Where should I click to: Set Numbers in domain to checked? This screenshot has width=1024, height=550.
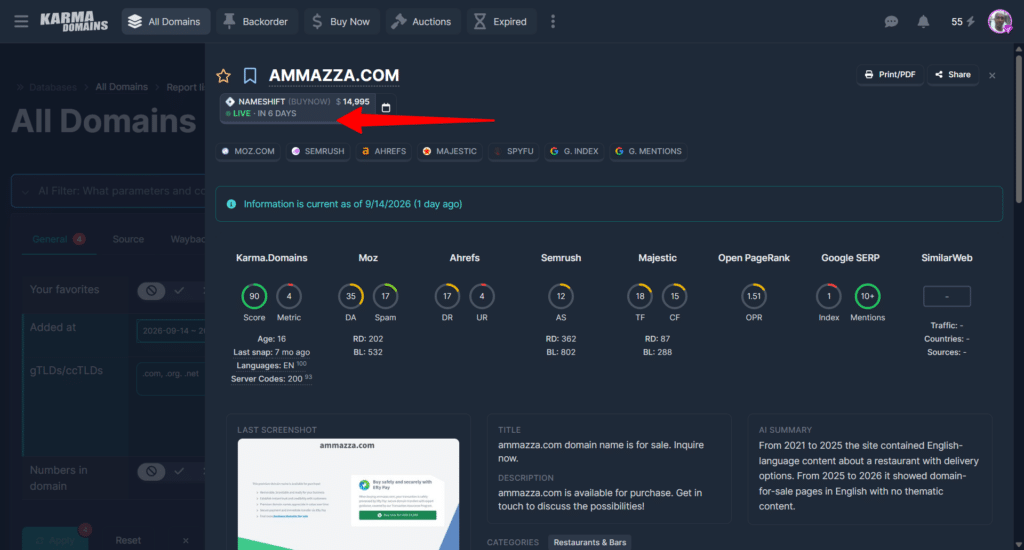tap(180, 471)
